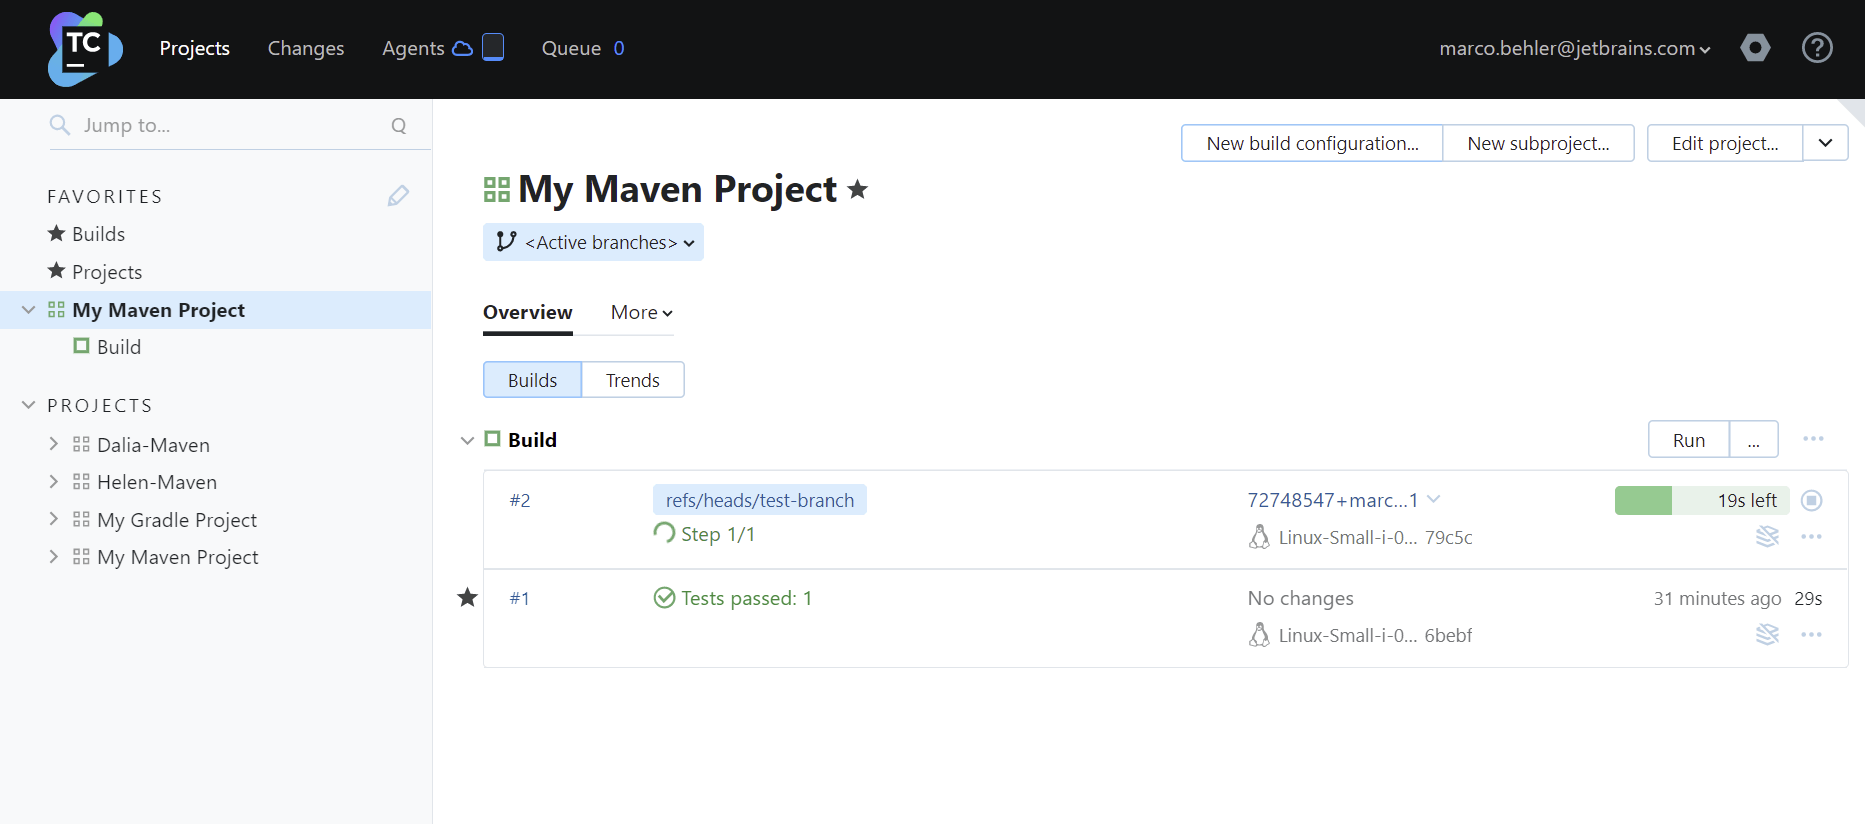Switch to the Trends view

click(632, 380)
